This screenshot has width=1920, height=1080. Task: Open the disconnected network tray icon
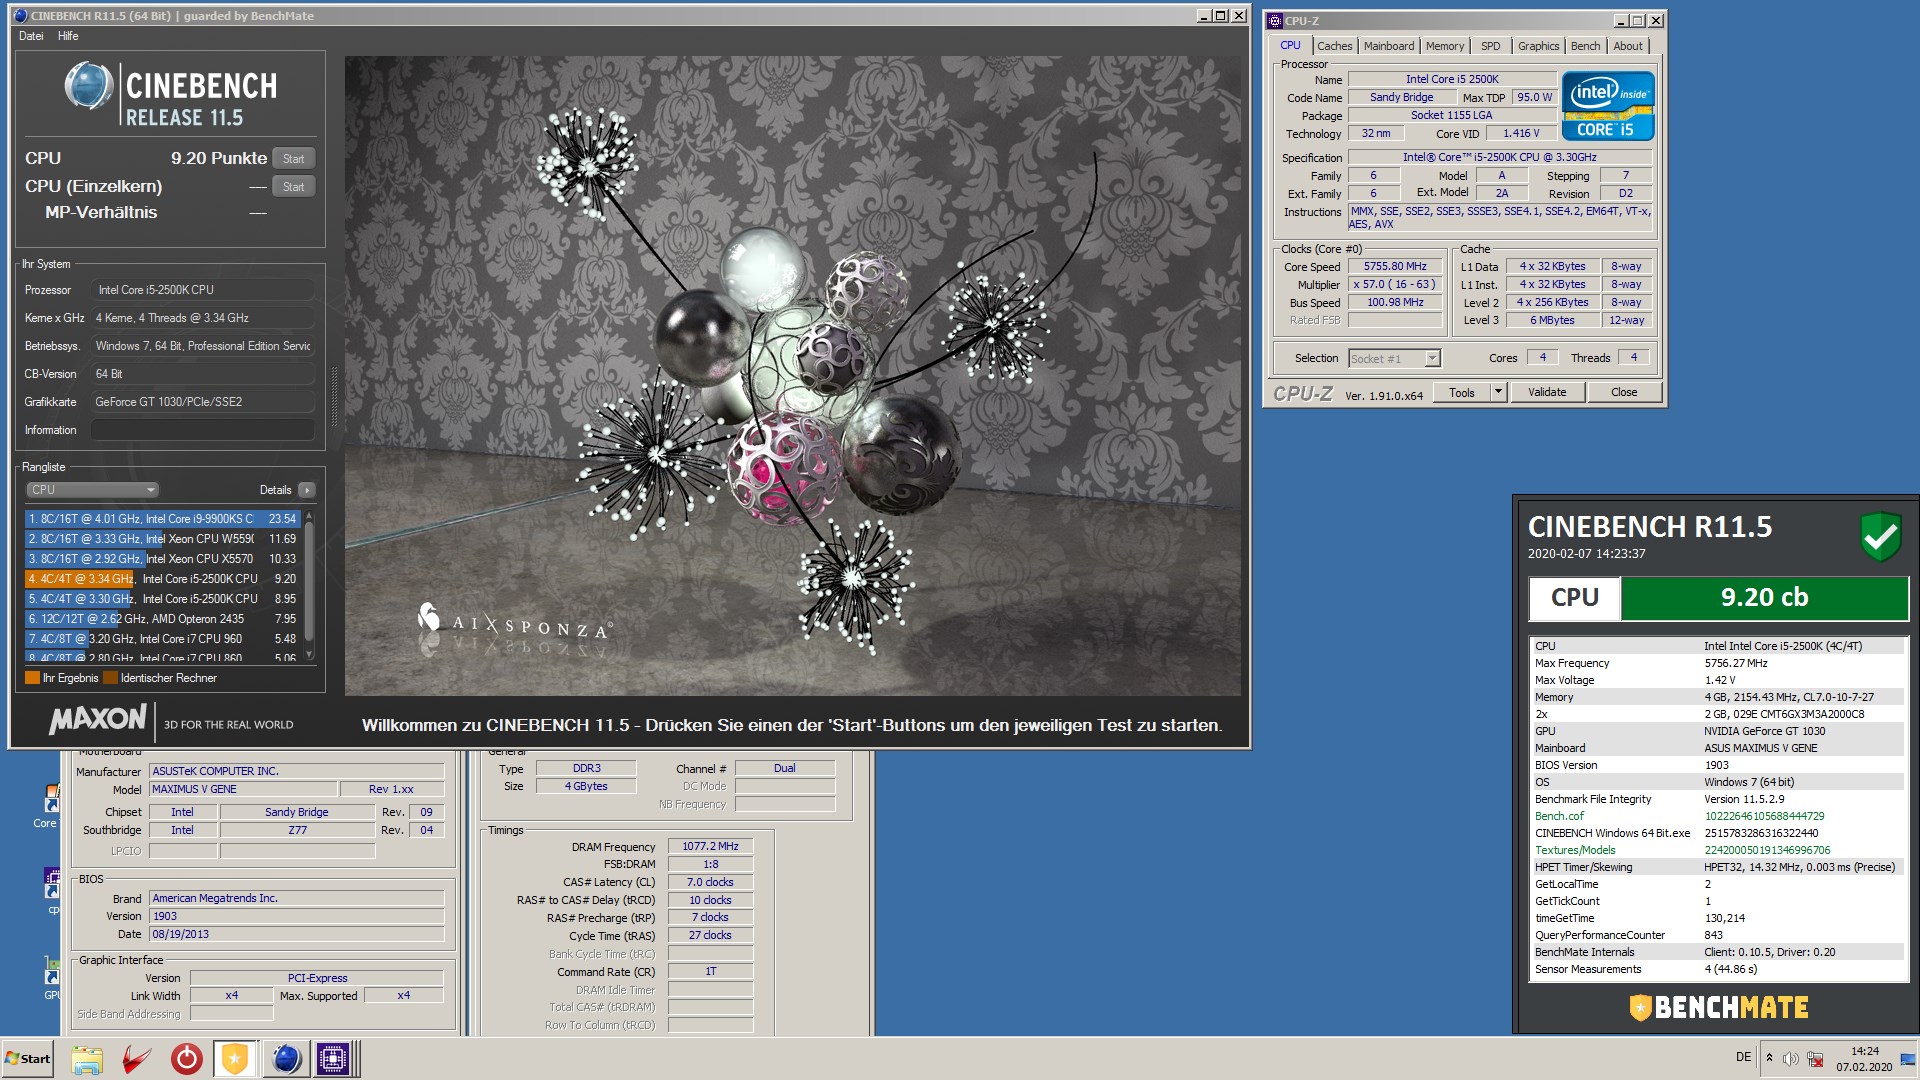[1815, 1058]
